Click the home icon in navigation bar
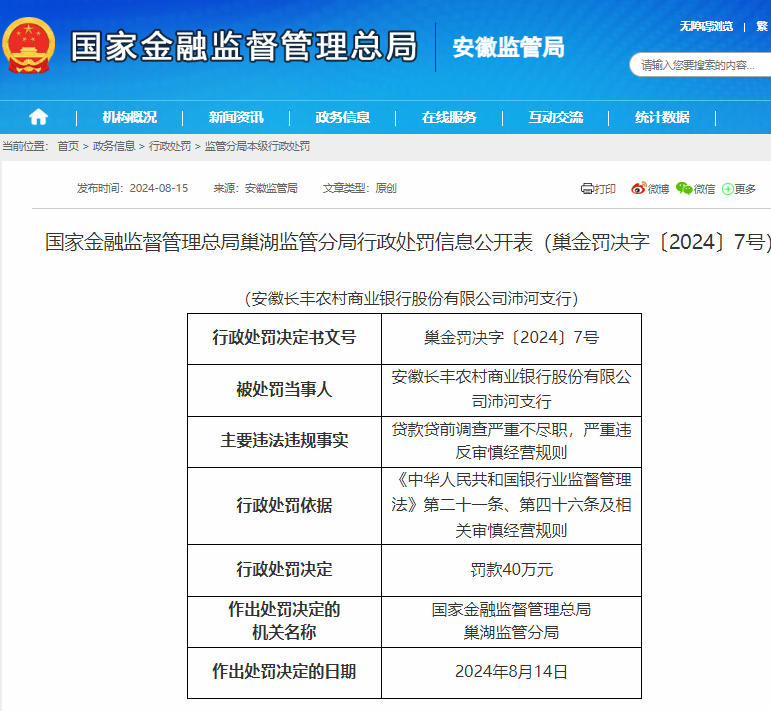Image resolution: width=771 pixels, height=711 pixels. 38,117
